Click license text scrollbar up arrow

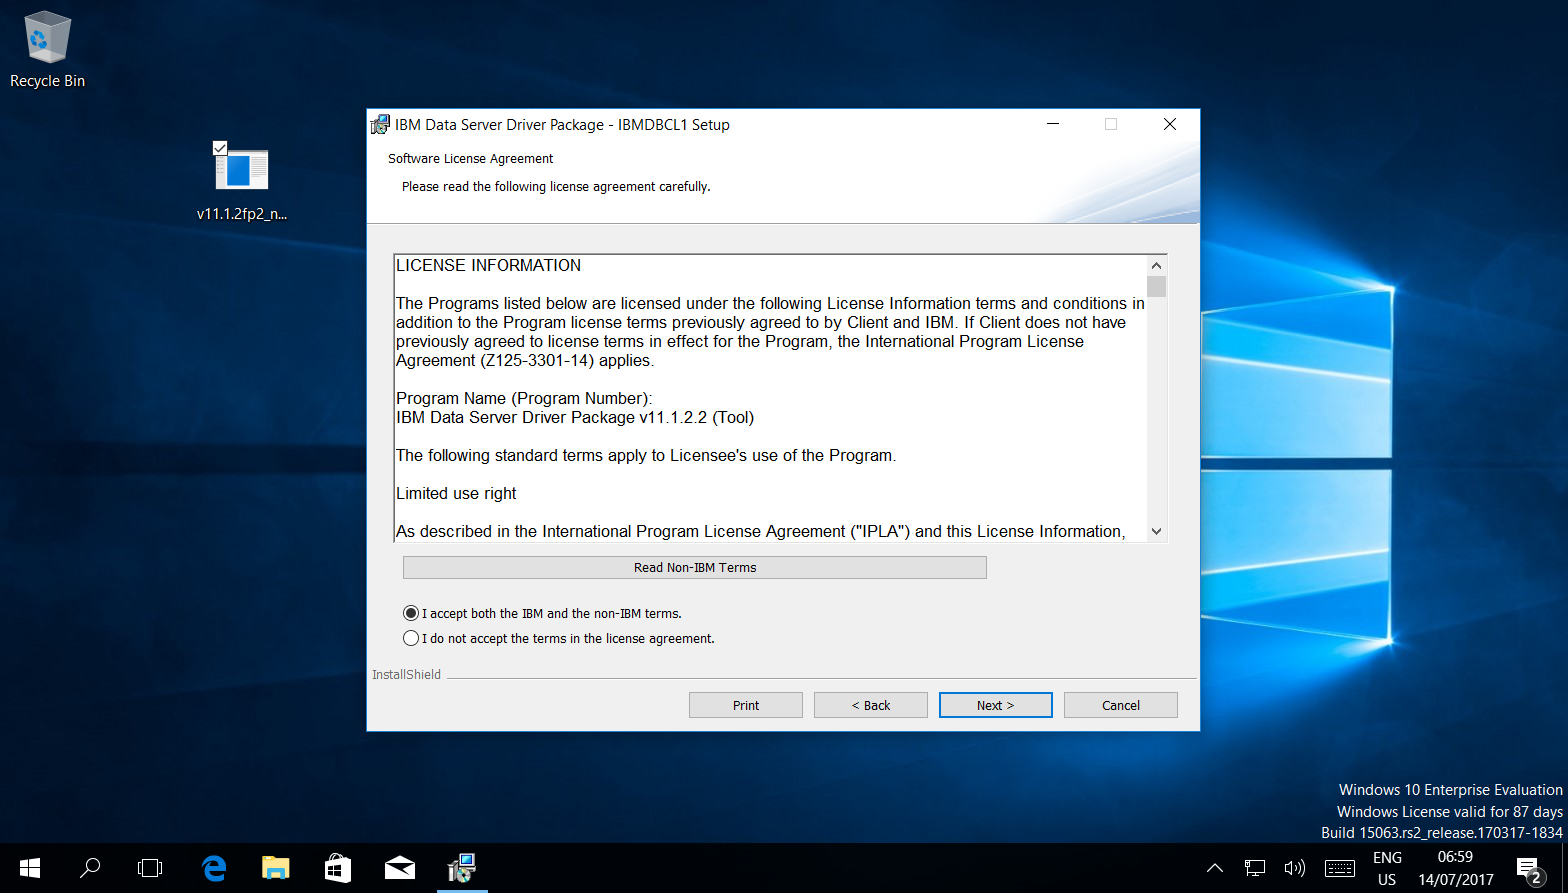pyautogui.click(x=1157, y=265)
